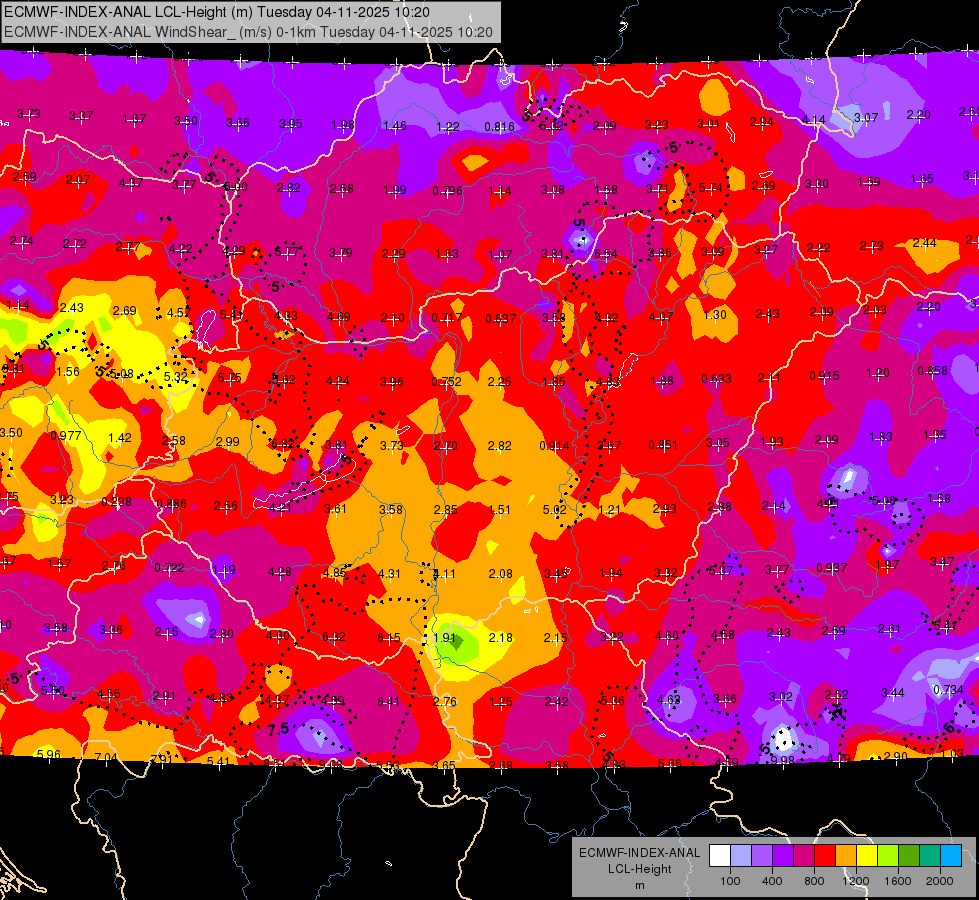Click the 7.5 contour line label
Viewport: 979px width, 900px height.
pyautogui.click(x=278, y=729)
